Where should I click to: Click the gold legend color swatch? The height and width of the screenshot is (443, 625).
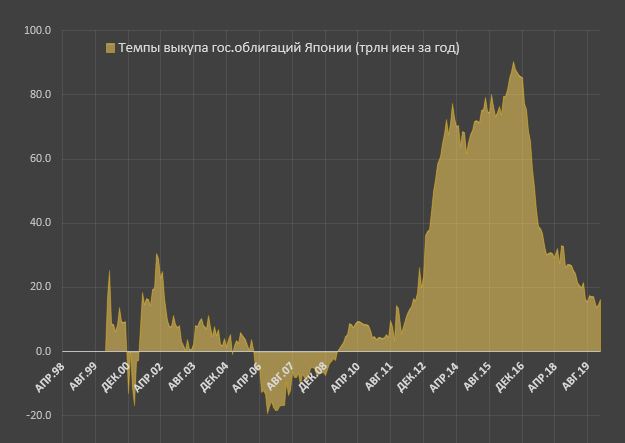110,47
